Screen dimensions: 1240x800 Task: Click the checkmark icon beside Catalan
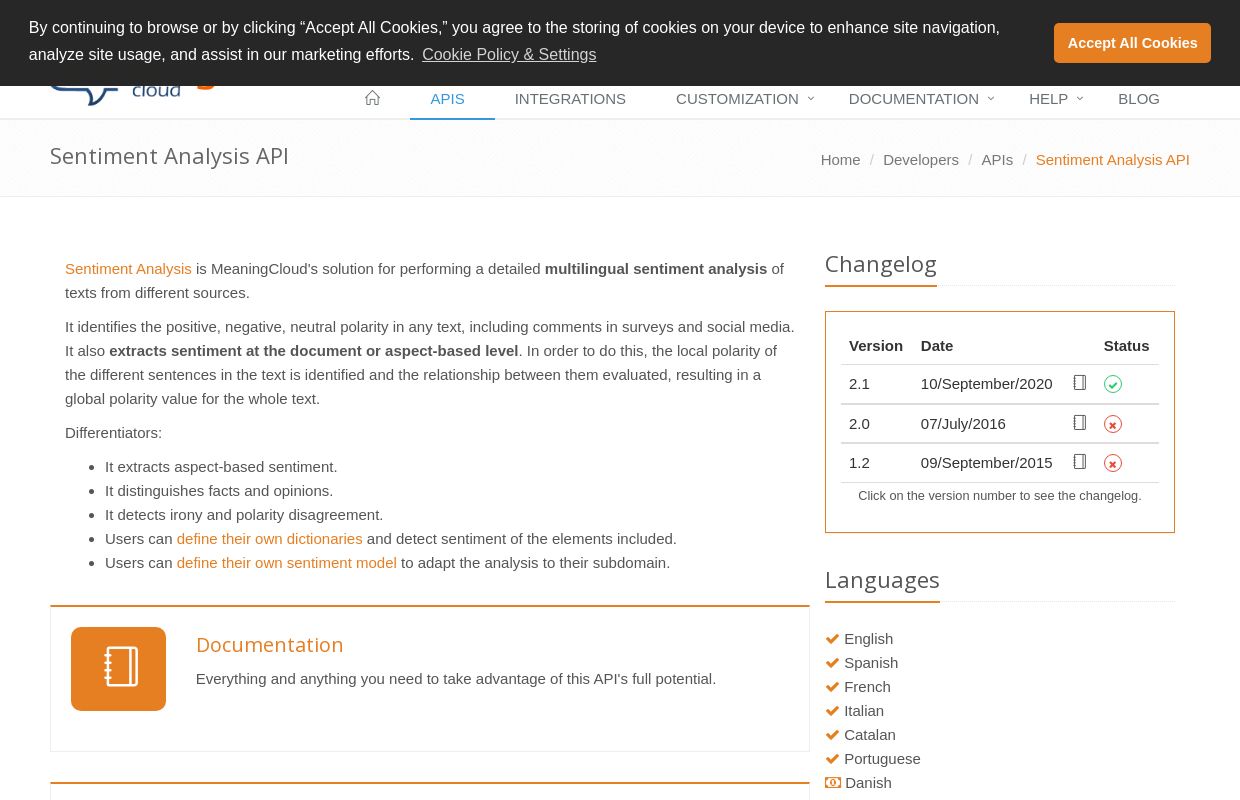[x=832, y=735]
